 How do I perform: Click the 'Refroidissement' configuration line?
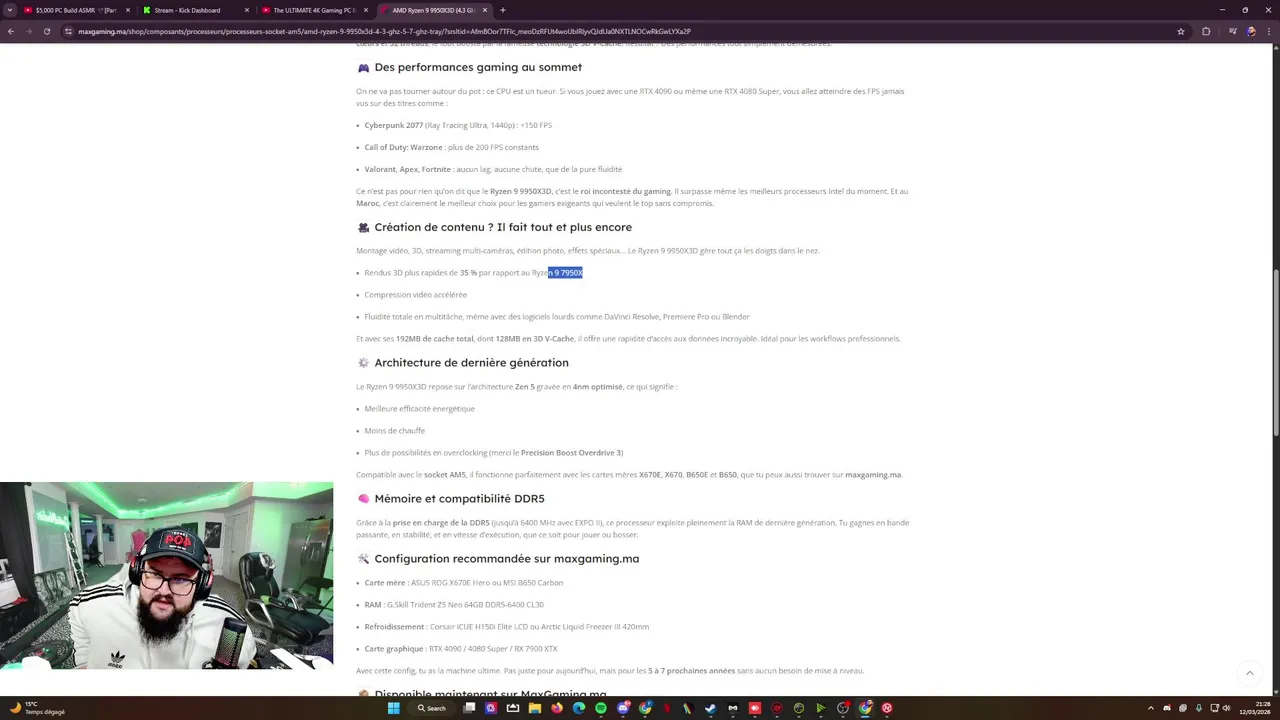506,627
